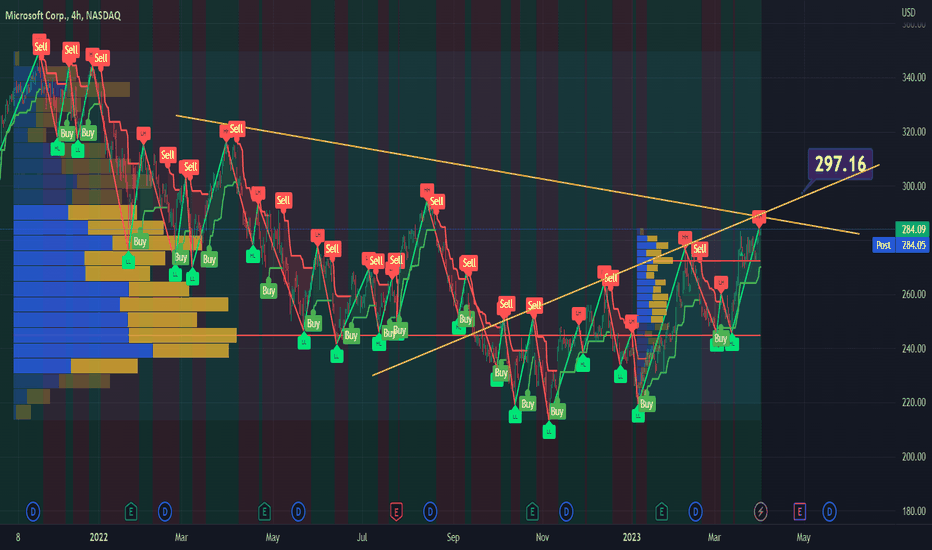Click the upcoming dividend D marker after May 2023
The image size is (932, 550).
[829, 511]
